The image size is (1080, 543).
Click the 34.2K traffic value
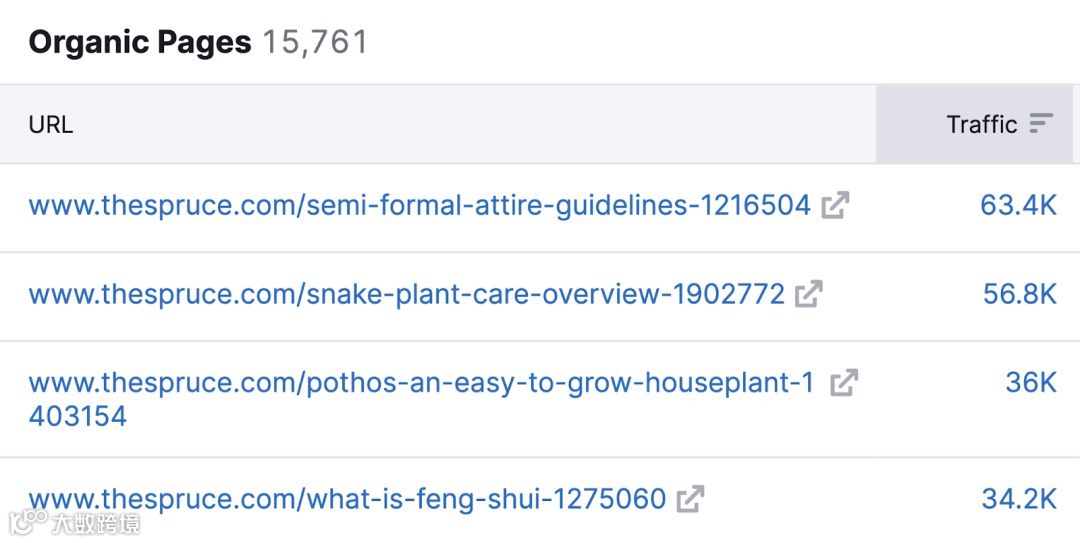click(1019, 499)
